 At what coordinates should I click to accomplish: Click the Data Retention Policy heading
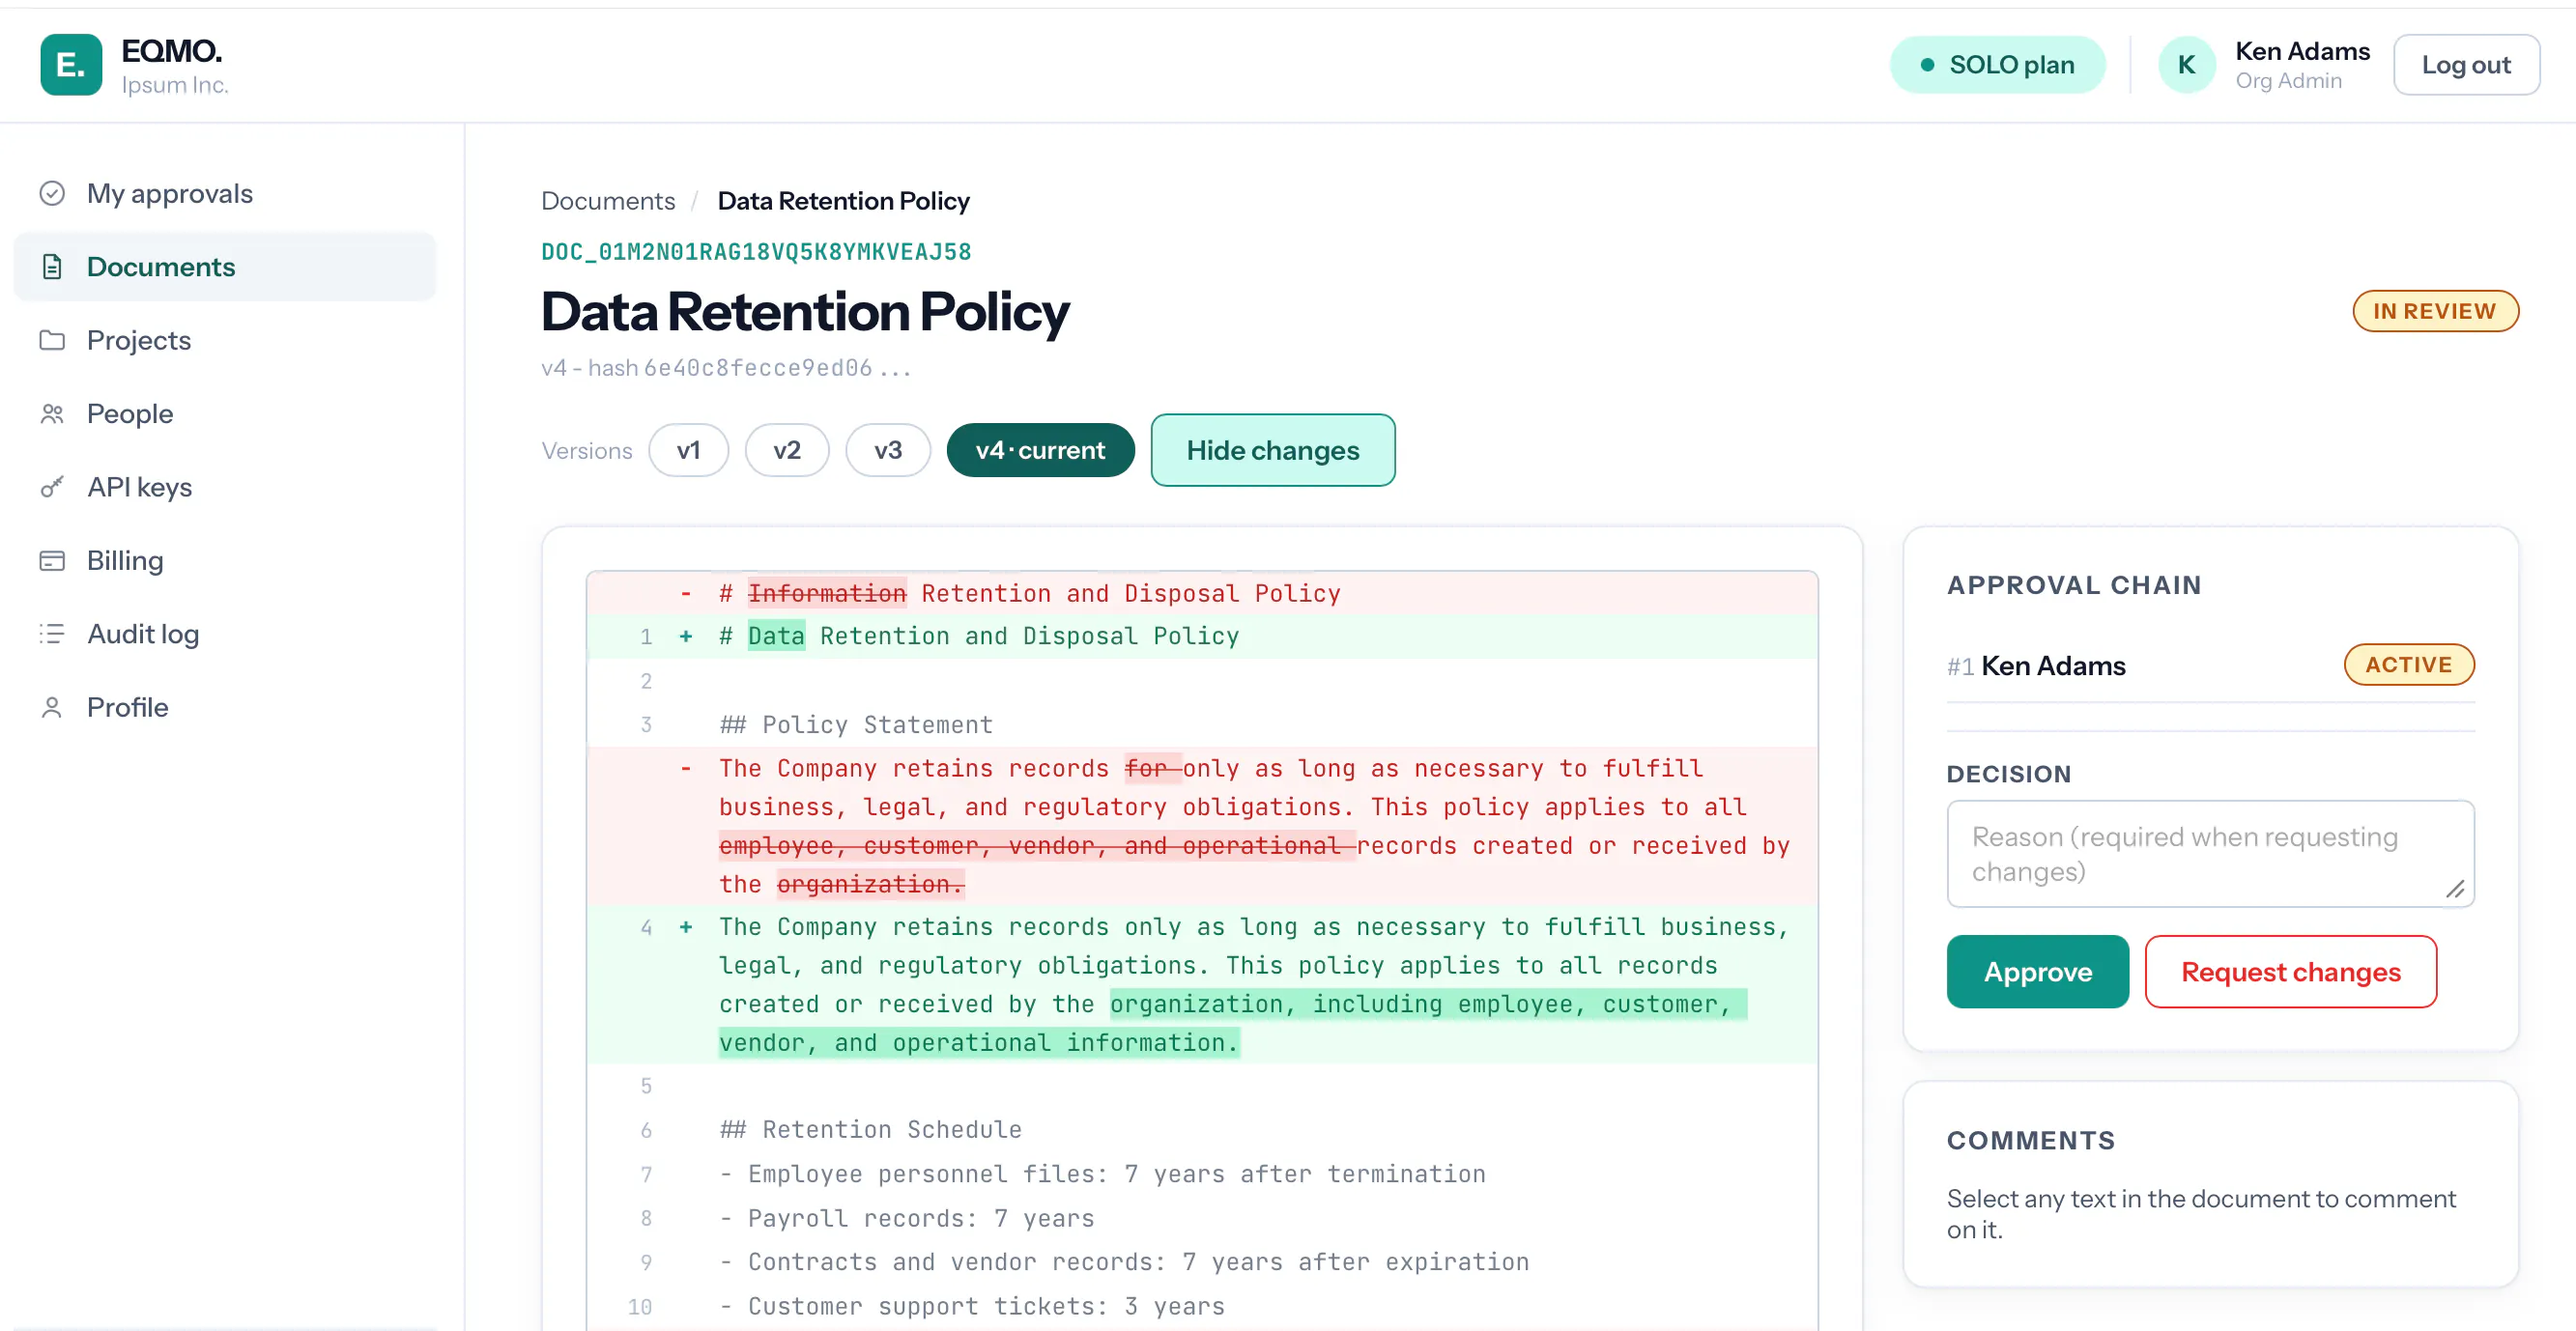pos(805,312)
